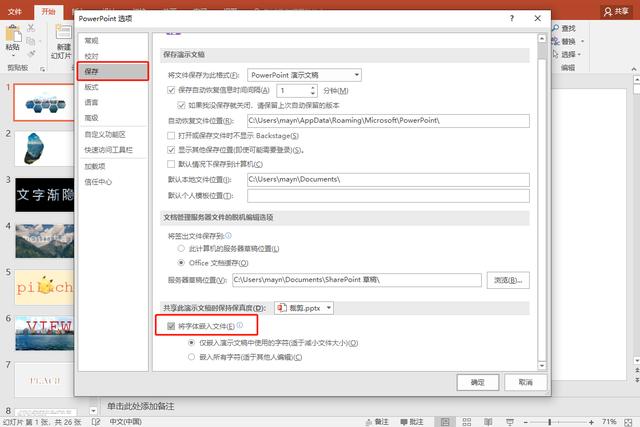
Task: Click zoom out minus icon
Action: coord(526,422)
